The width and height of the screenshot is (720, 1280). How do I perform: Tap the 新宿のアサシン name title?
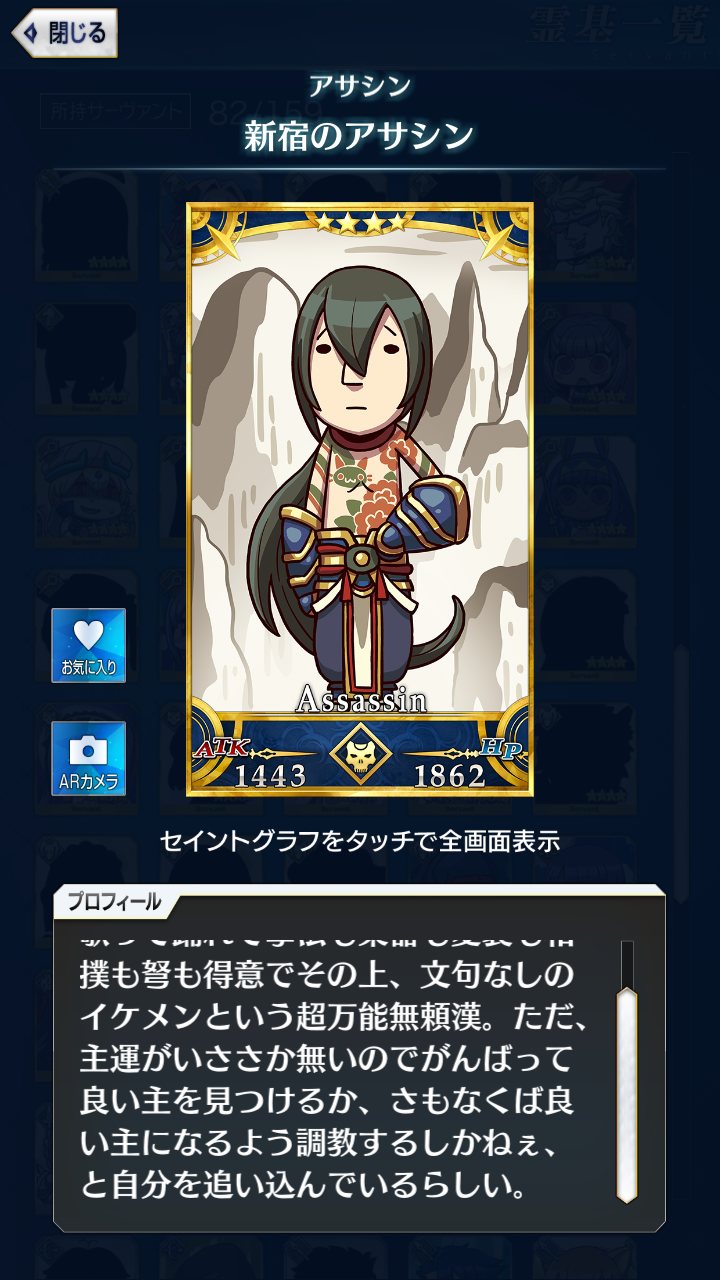359,136
